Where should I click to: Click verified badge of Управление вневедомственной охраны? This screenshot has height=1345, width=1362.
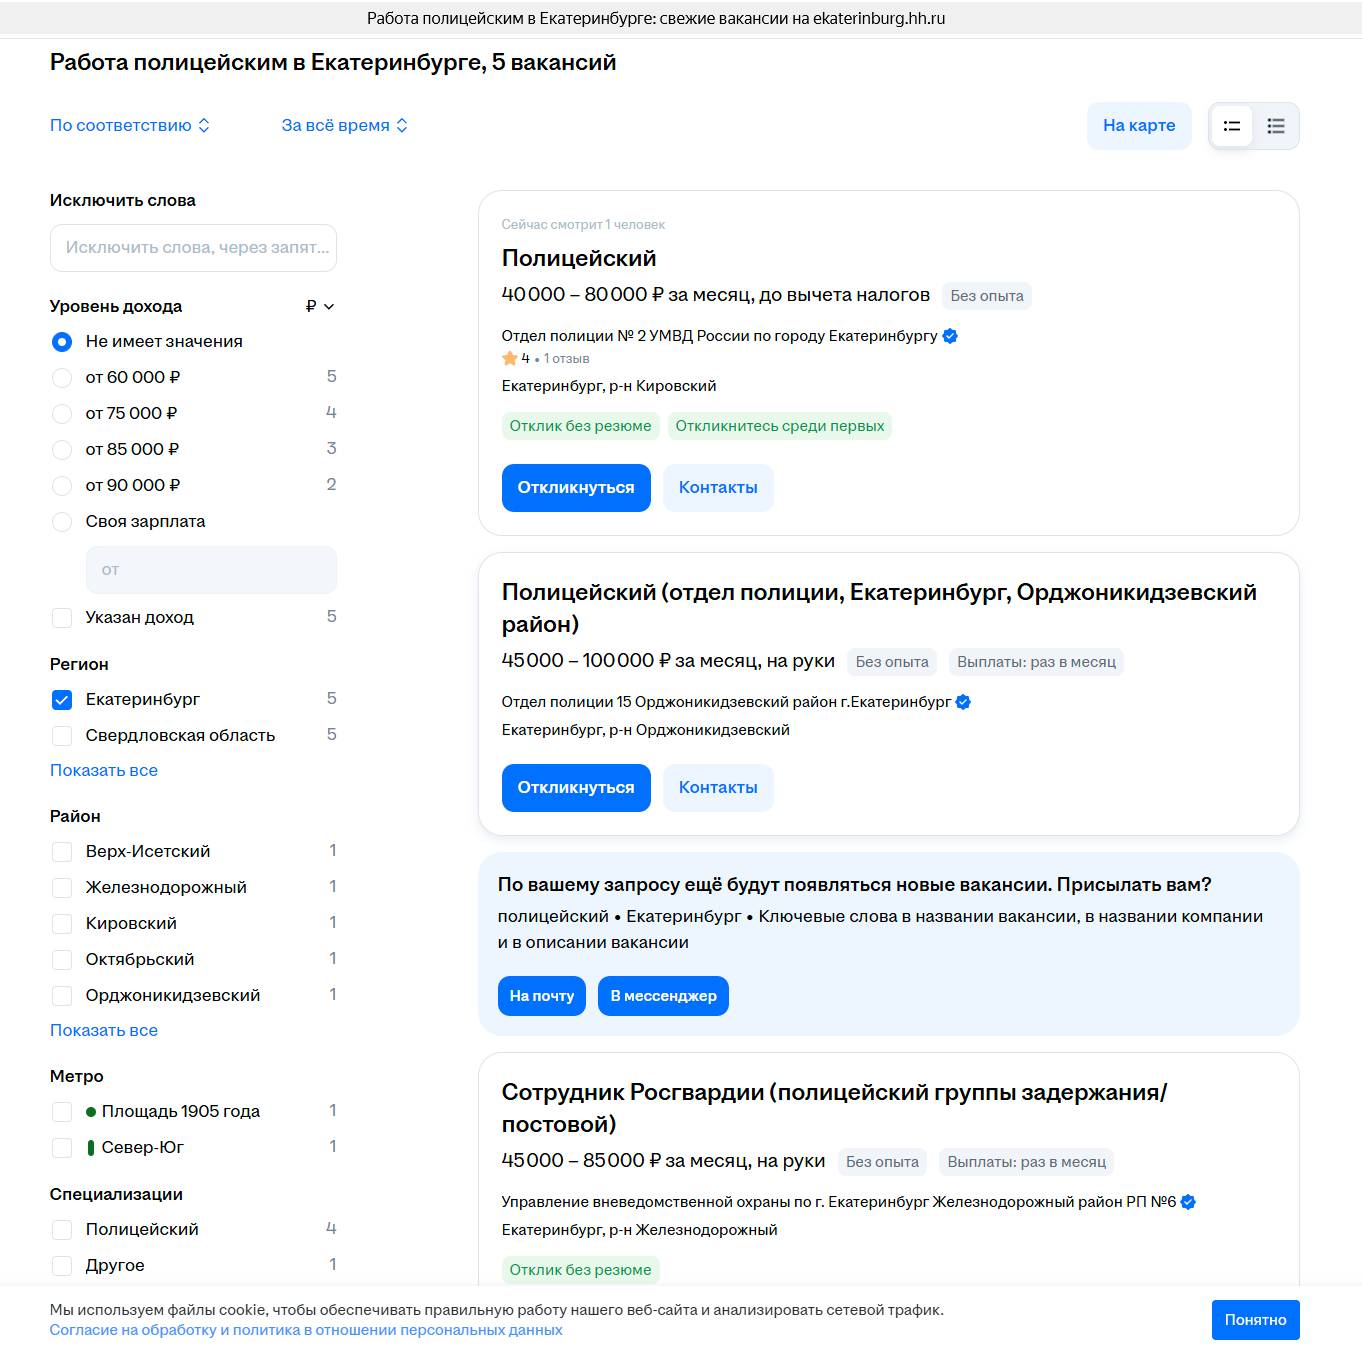point(1188,1202)
